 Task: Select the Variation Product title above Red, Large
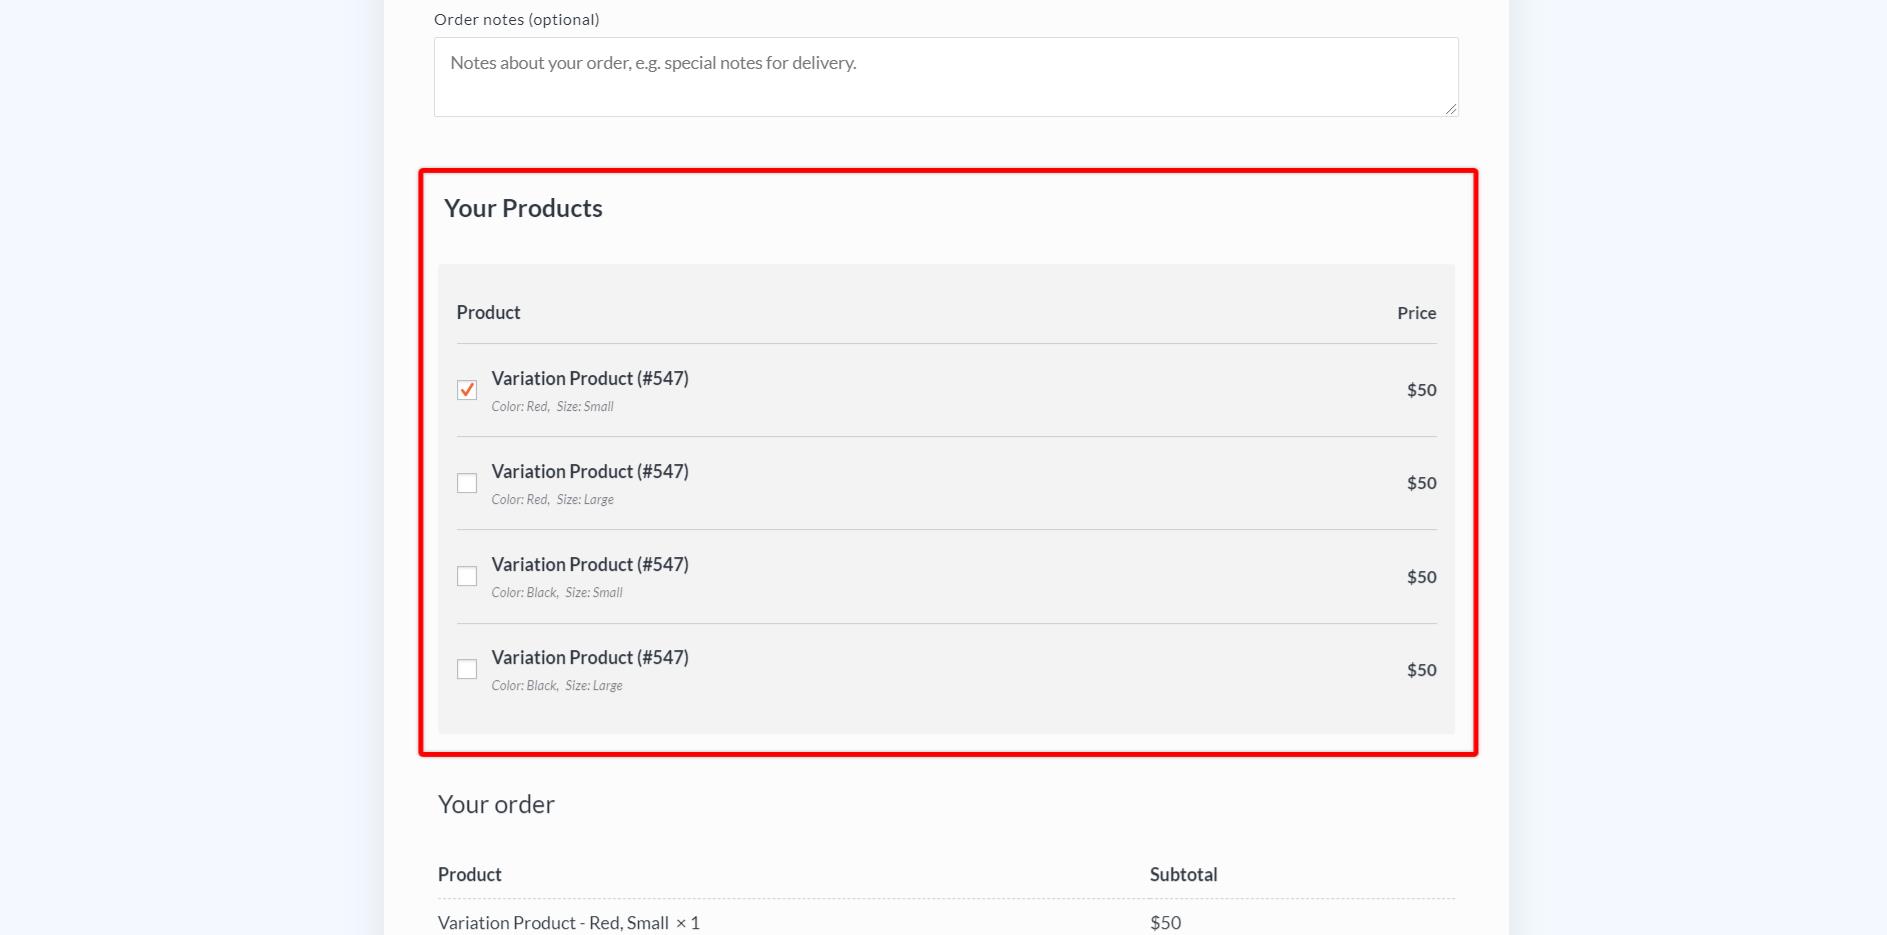[590, 472]
